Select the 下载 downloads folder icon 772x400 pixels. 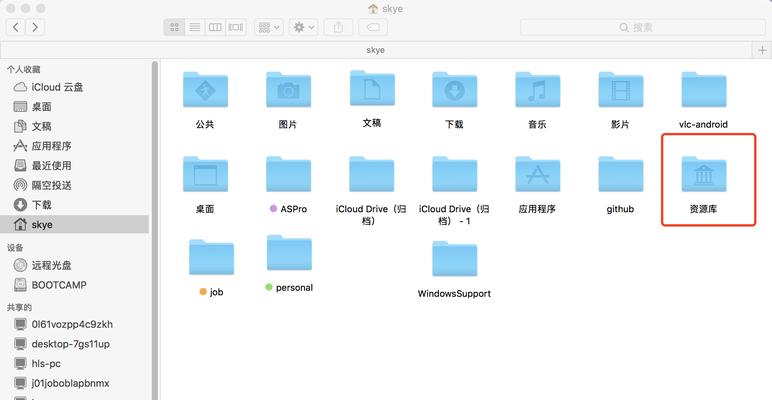pyautogui.click(x=454, y=90)
